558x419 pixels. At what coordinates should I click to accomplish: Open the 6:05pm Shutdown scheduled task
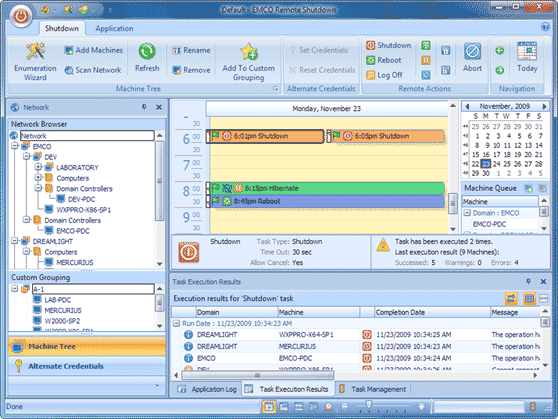coord(385,136)
